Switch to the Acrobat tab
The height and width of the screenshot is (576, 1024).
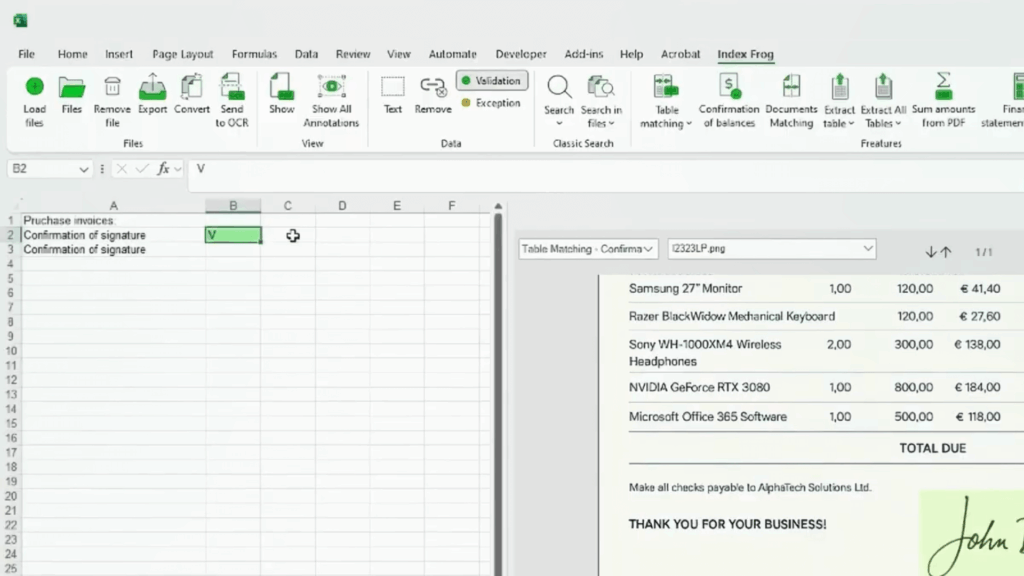[x=680, y=54]
